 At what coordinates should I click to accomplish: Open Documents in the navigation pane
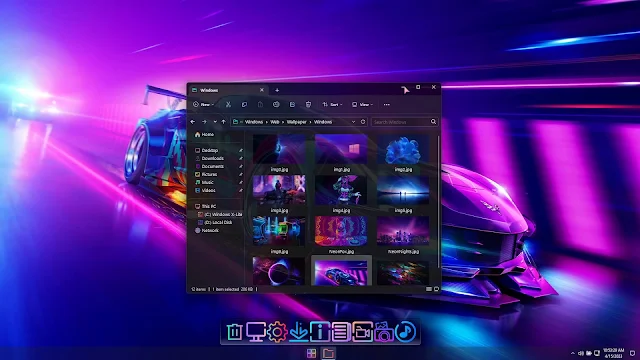209,167
